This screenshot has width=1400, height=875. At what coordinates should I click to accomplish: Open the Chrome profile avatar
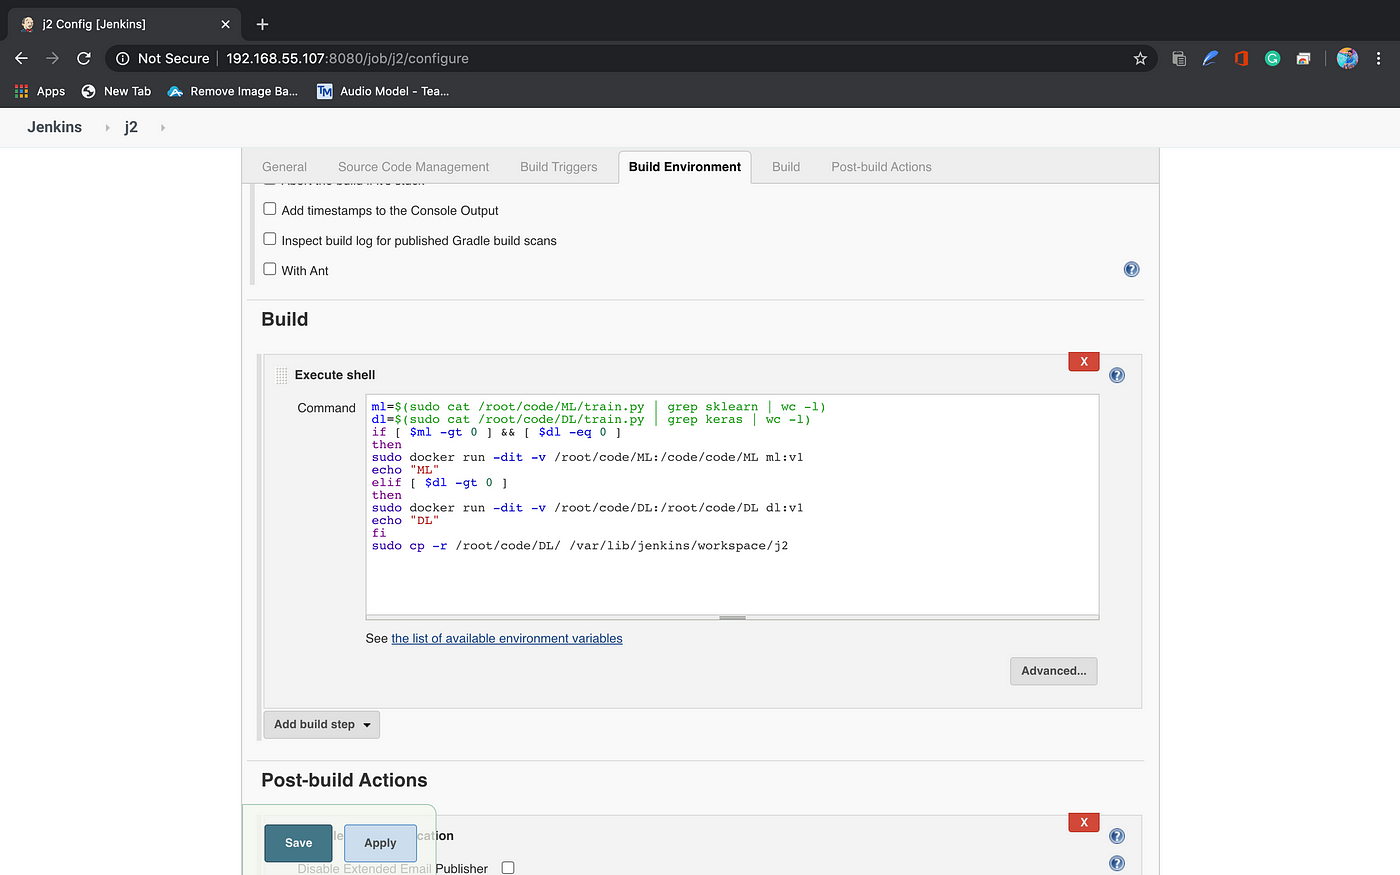pos(1347,58)
